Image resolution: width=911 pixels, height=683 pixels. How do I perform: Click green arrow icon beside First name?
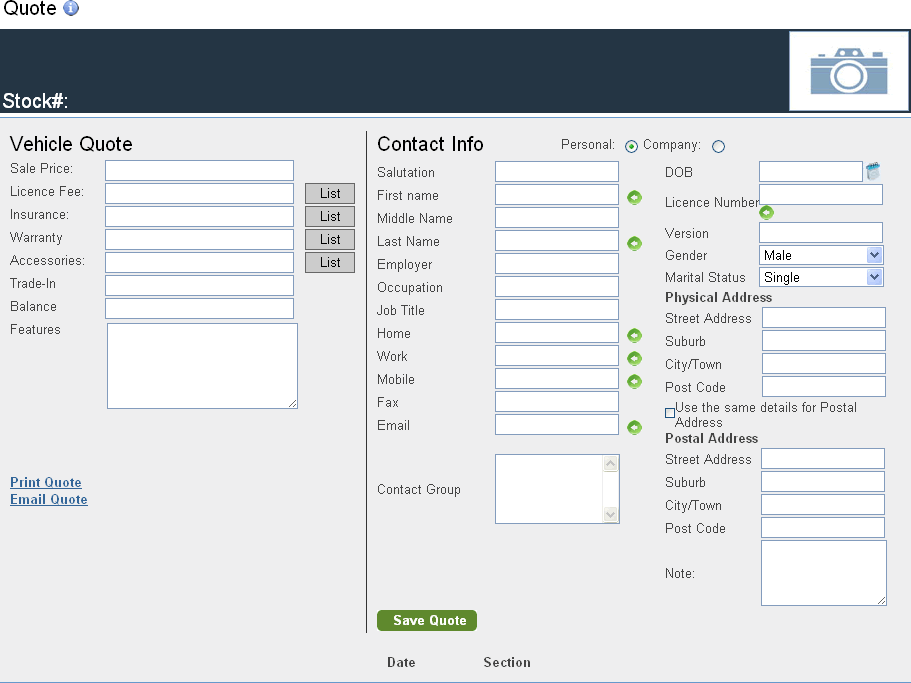[634, 197]
